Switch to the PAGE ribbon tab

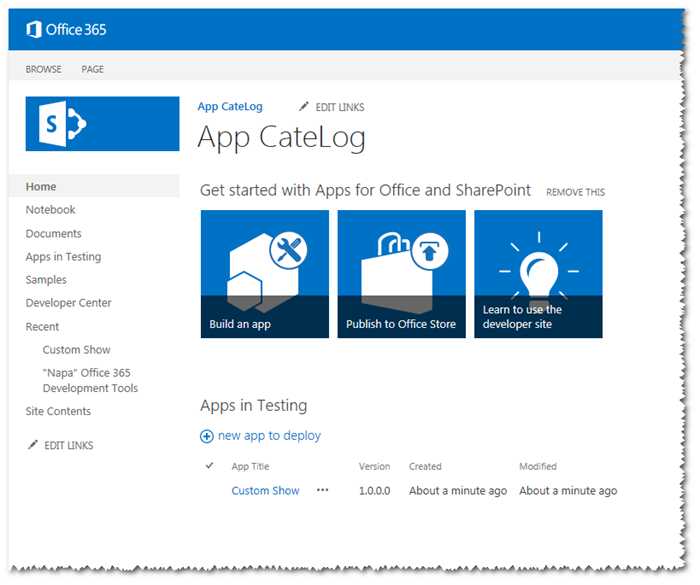92,69
